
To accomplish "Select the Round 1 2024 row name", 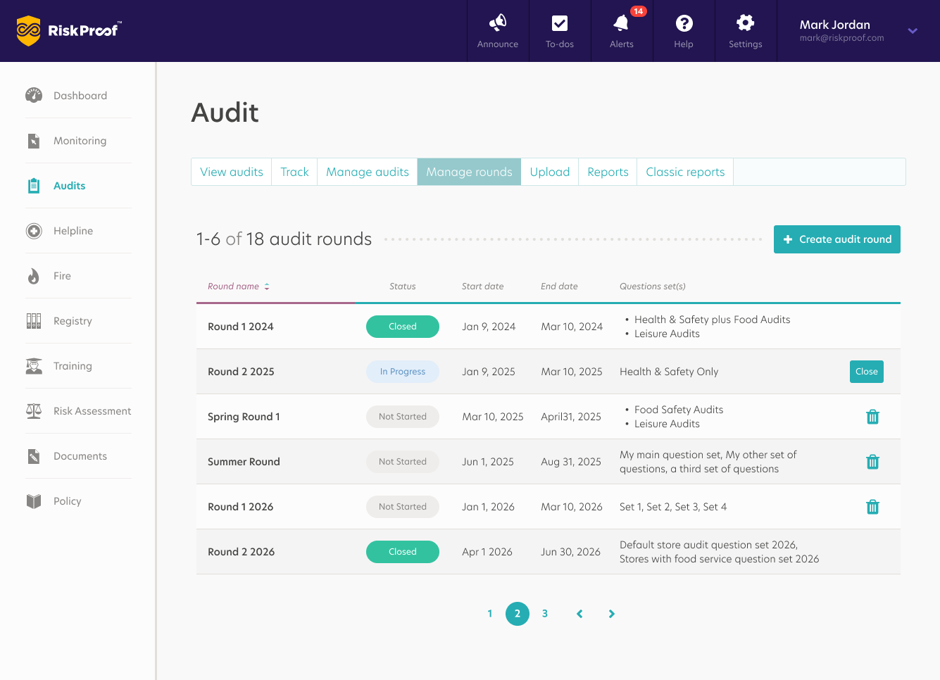I will tap(240, 327).
